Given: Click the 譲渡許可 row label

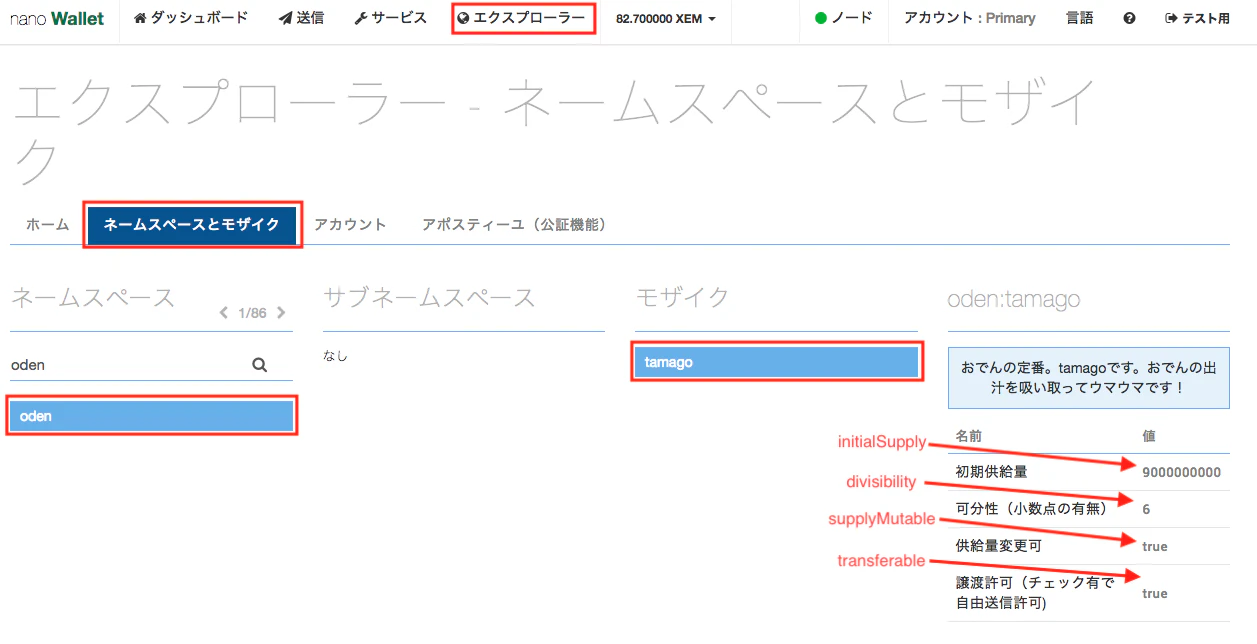Looking at the screenshot, I should pyautogui.click(x=1035, y=593).
